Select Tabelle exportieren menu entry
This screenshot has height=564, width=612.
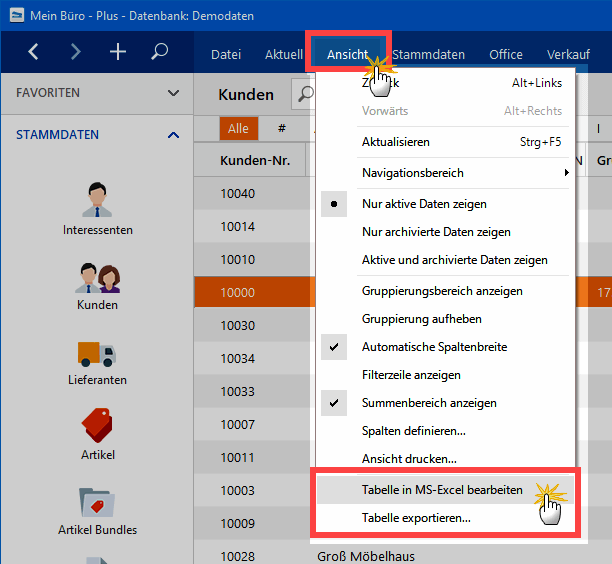[415, 519]
